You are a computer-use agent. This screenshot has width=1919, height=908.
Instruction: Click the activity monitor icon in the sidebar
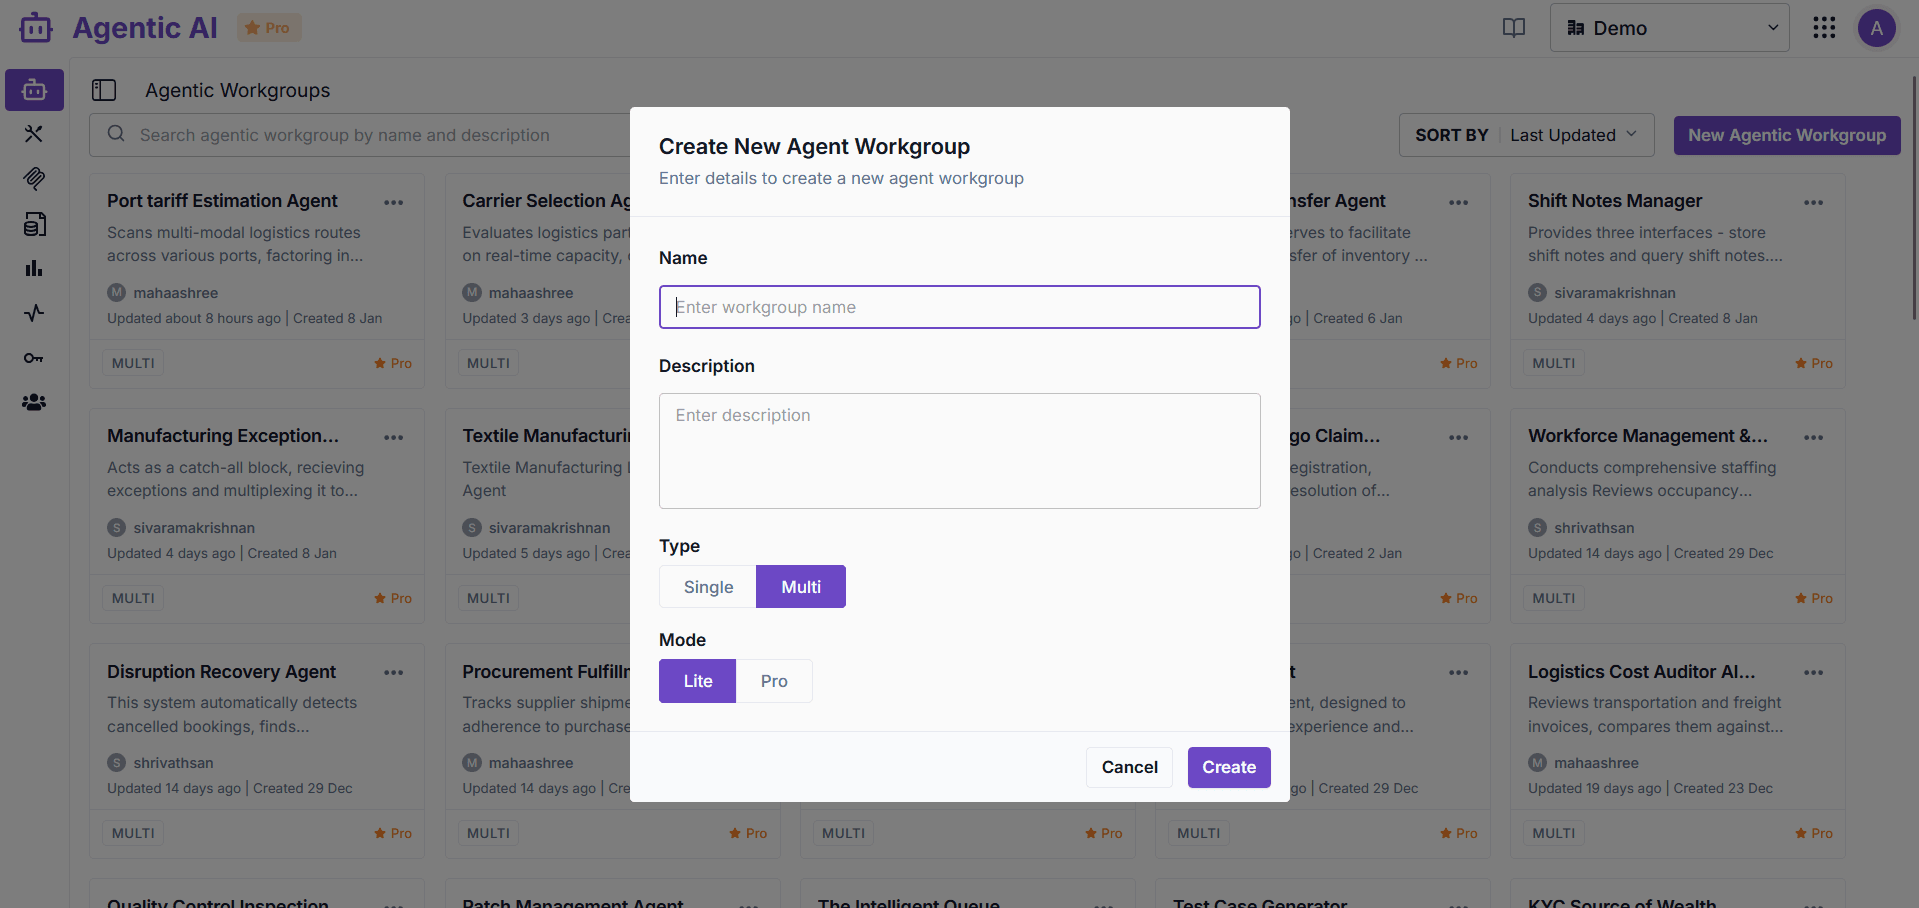34,313
